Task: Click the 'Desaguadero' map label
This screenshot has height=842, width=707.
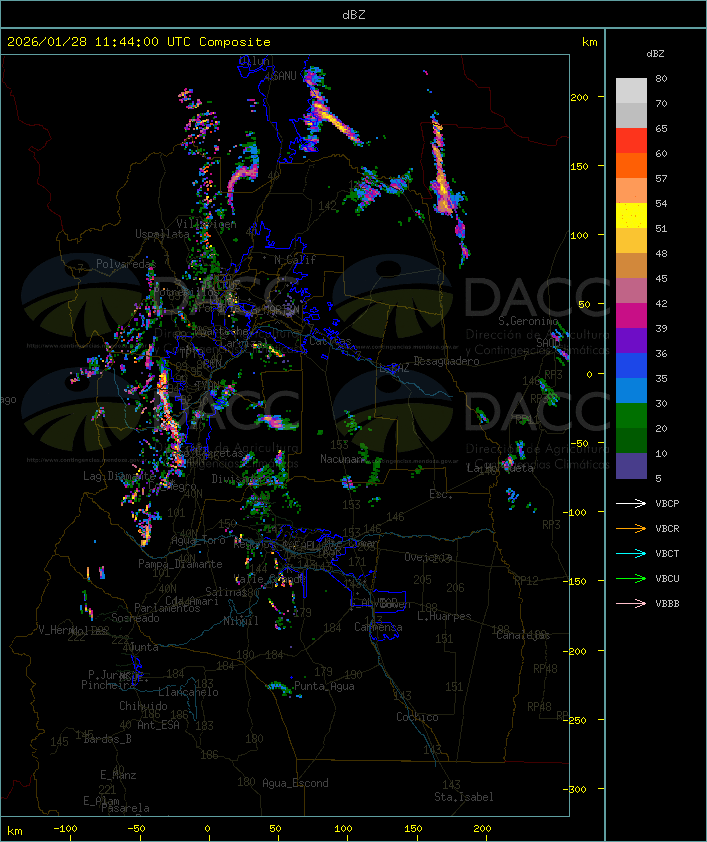Action: pyautogui.click(x=446, y=361)
